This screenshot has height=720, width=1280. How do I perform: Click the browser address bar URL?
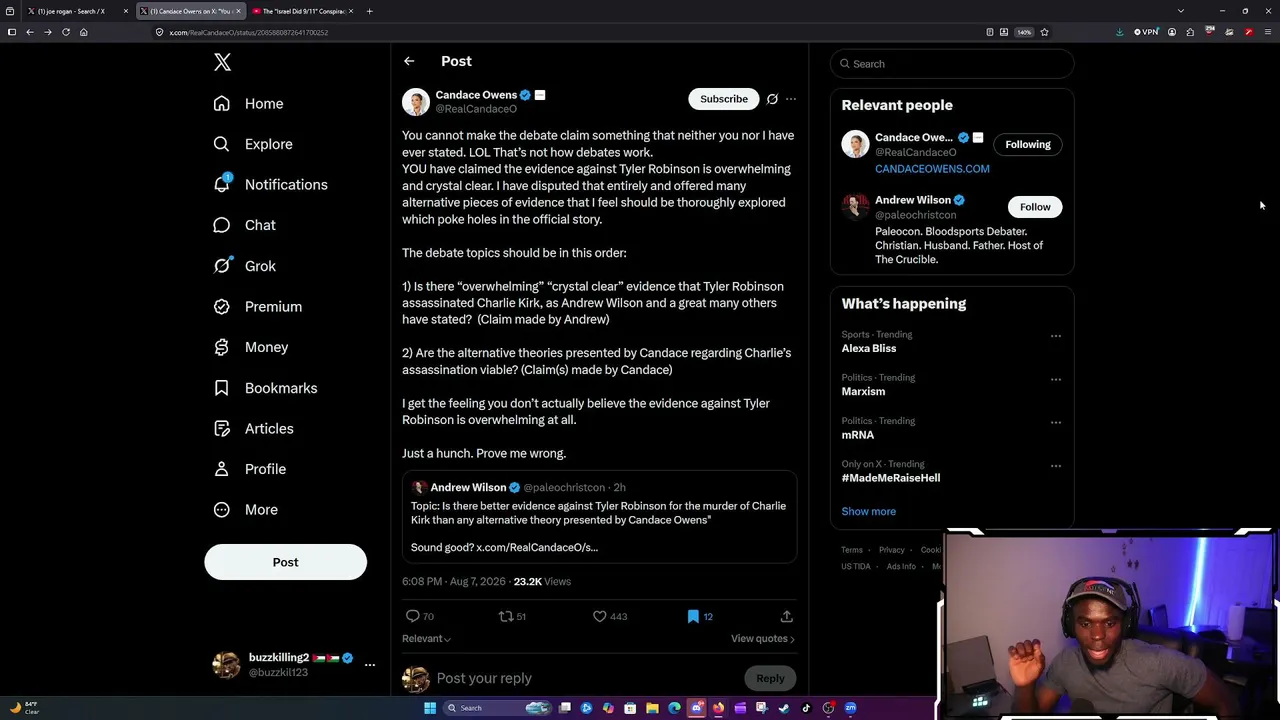pyautogui.click(x=248, y=32)
